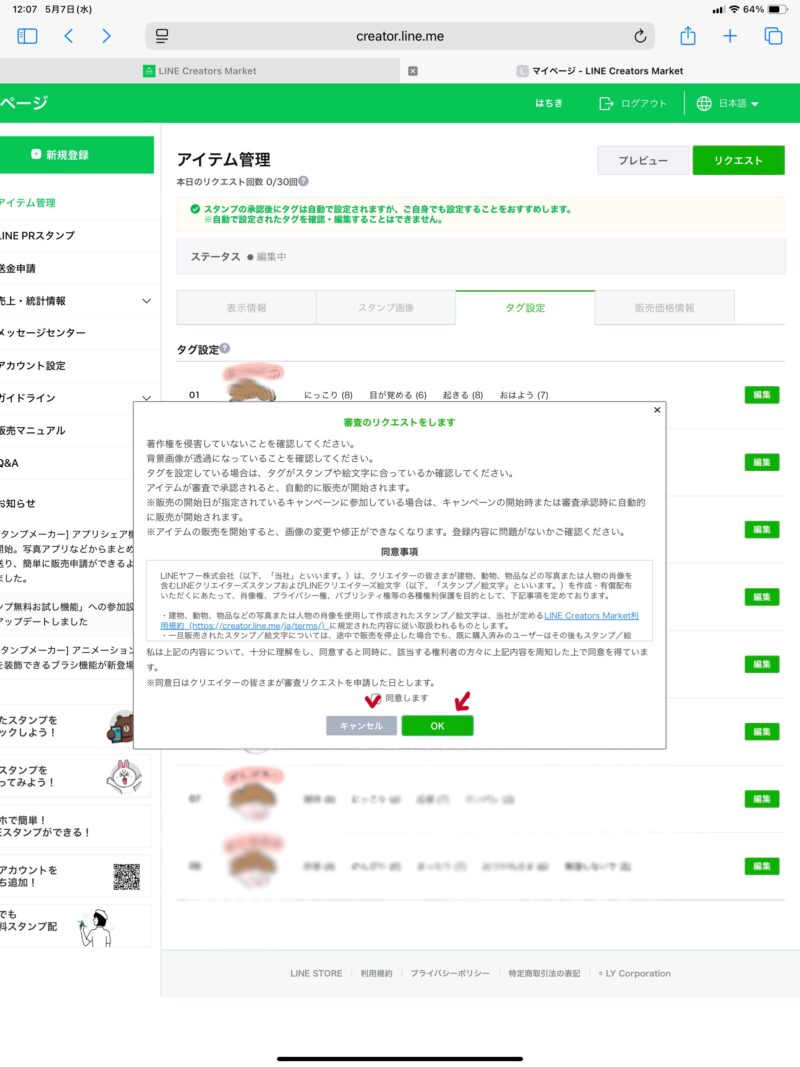Open a new tab with plus icon

pos(729,36)
